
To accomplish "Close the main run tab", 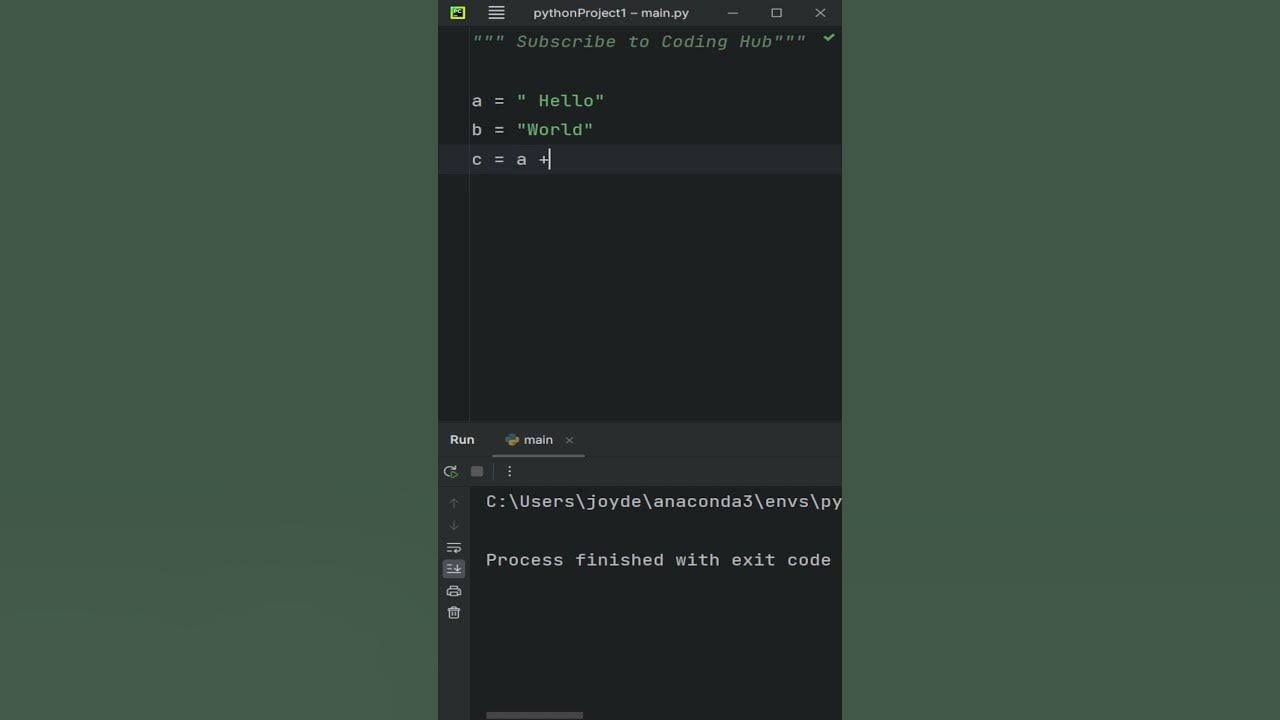I will [570, 440].
